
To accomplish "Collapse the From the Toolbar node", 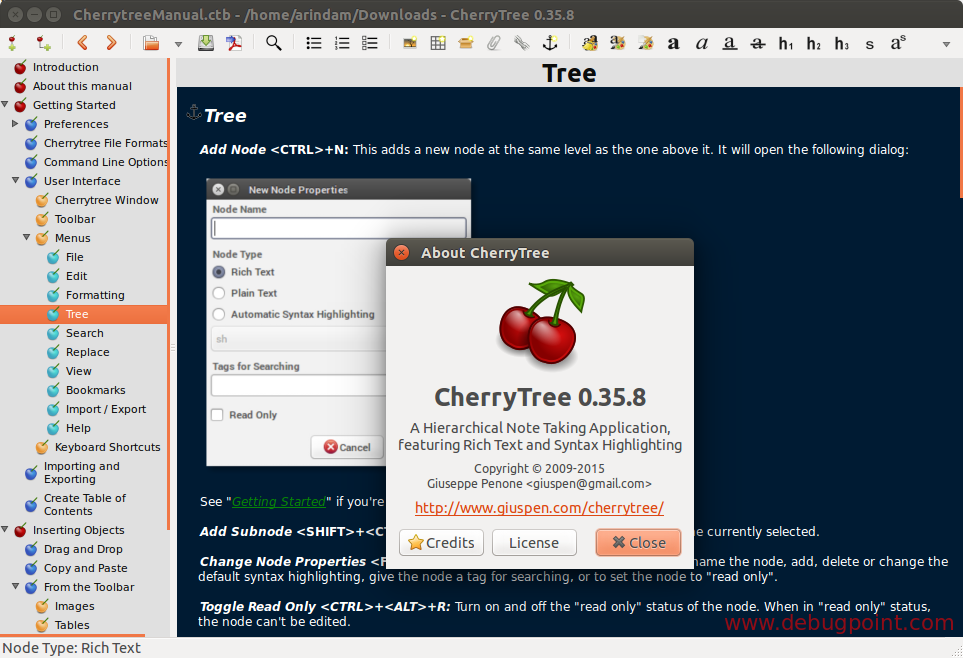I will [16, 586].
